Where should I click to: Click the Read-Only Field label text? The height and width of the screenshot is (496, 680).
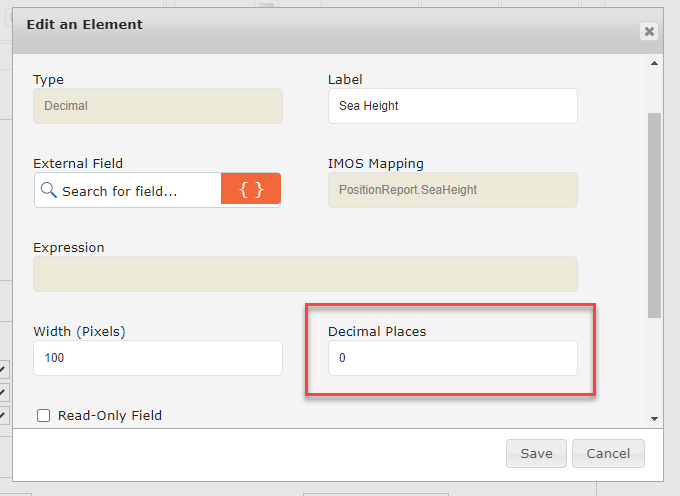pyautogui.click(x=110, y=415)
